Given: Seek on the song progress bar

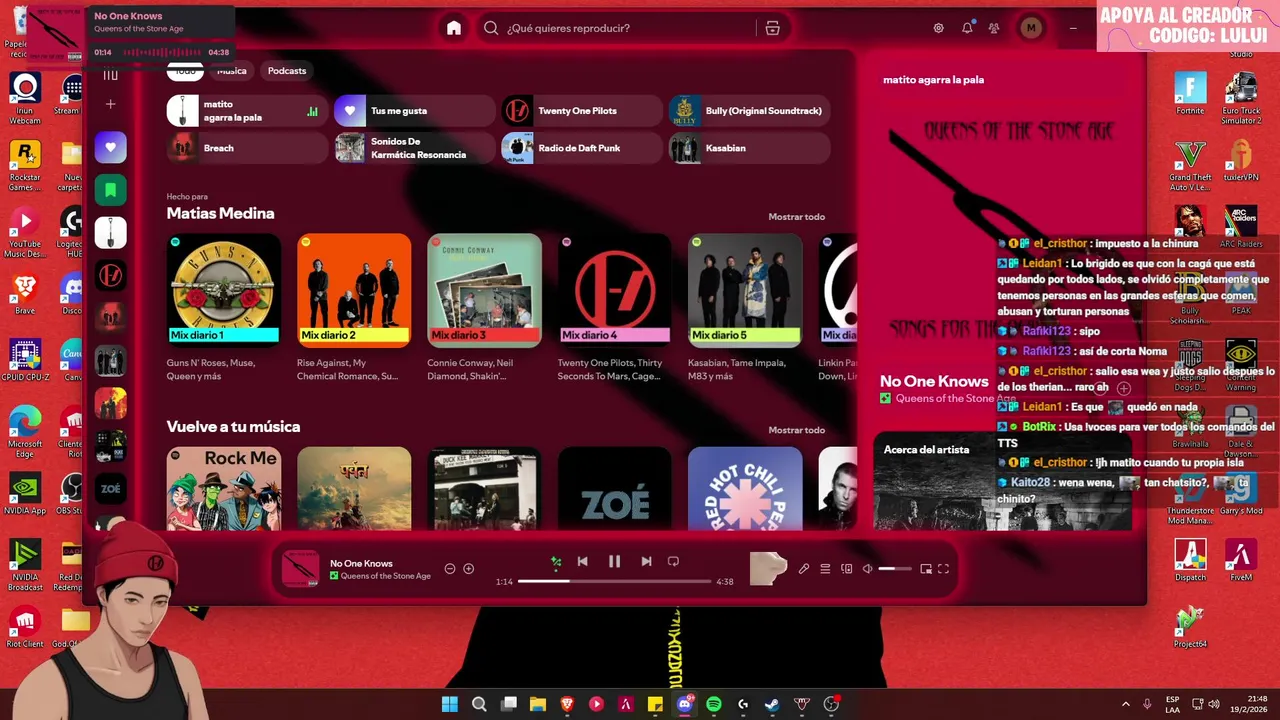Looking at the screenshot, I should (x=614, y=581).
